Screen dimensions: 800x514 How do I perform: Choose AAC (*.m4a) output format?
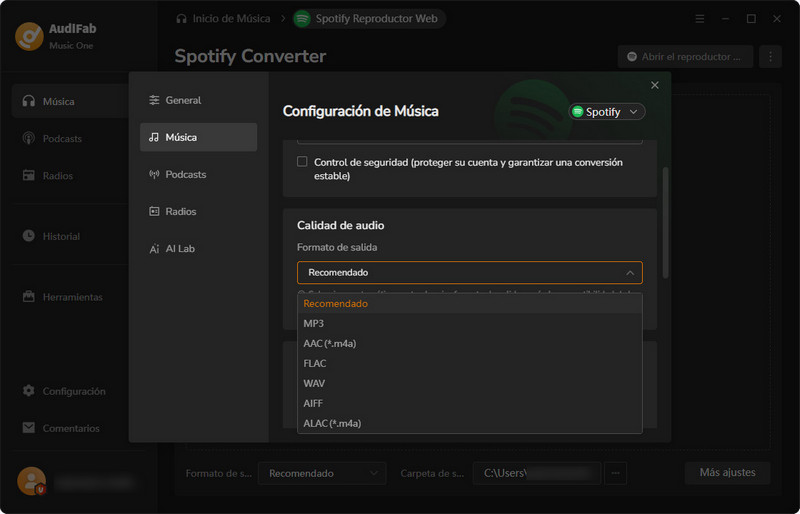pyautogui.click(x=470, y=343)
